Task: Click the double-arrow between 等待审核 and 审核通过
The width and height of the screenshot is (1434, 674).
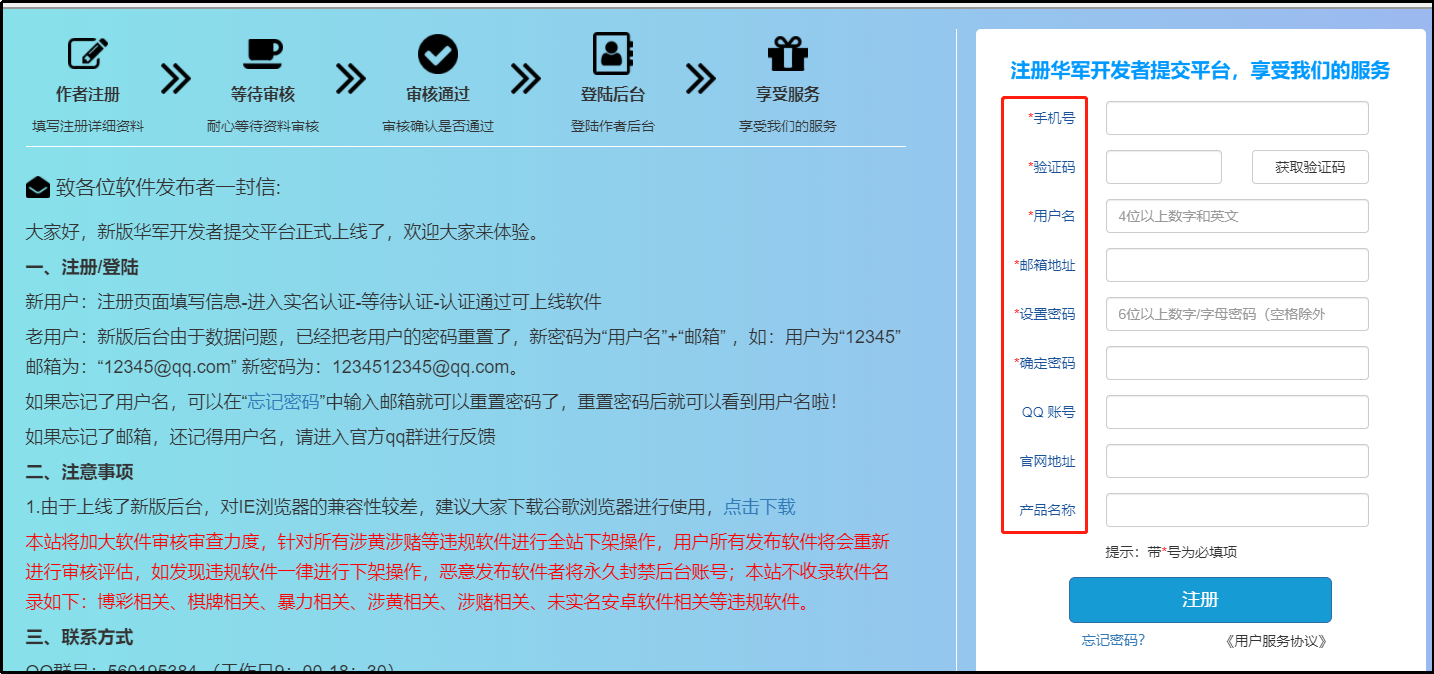Action: click(x=351, y=78)
